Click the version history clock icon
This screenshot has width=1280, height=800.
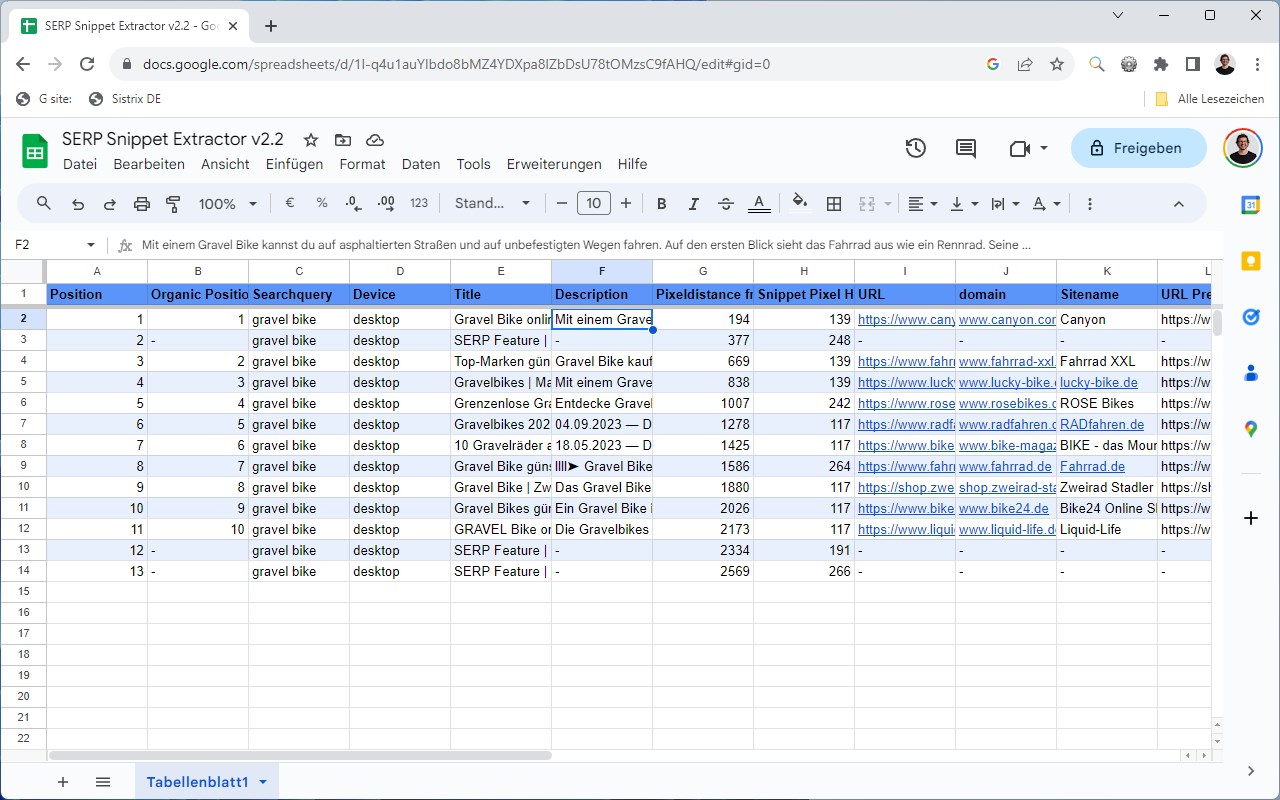click(x=915, y=147)
